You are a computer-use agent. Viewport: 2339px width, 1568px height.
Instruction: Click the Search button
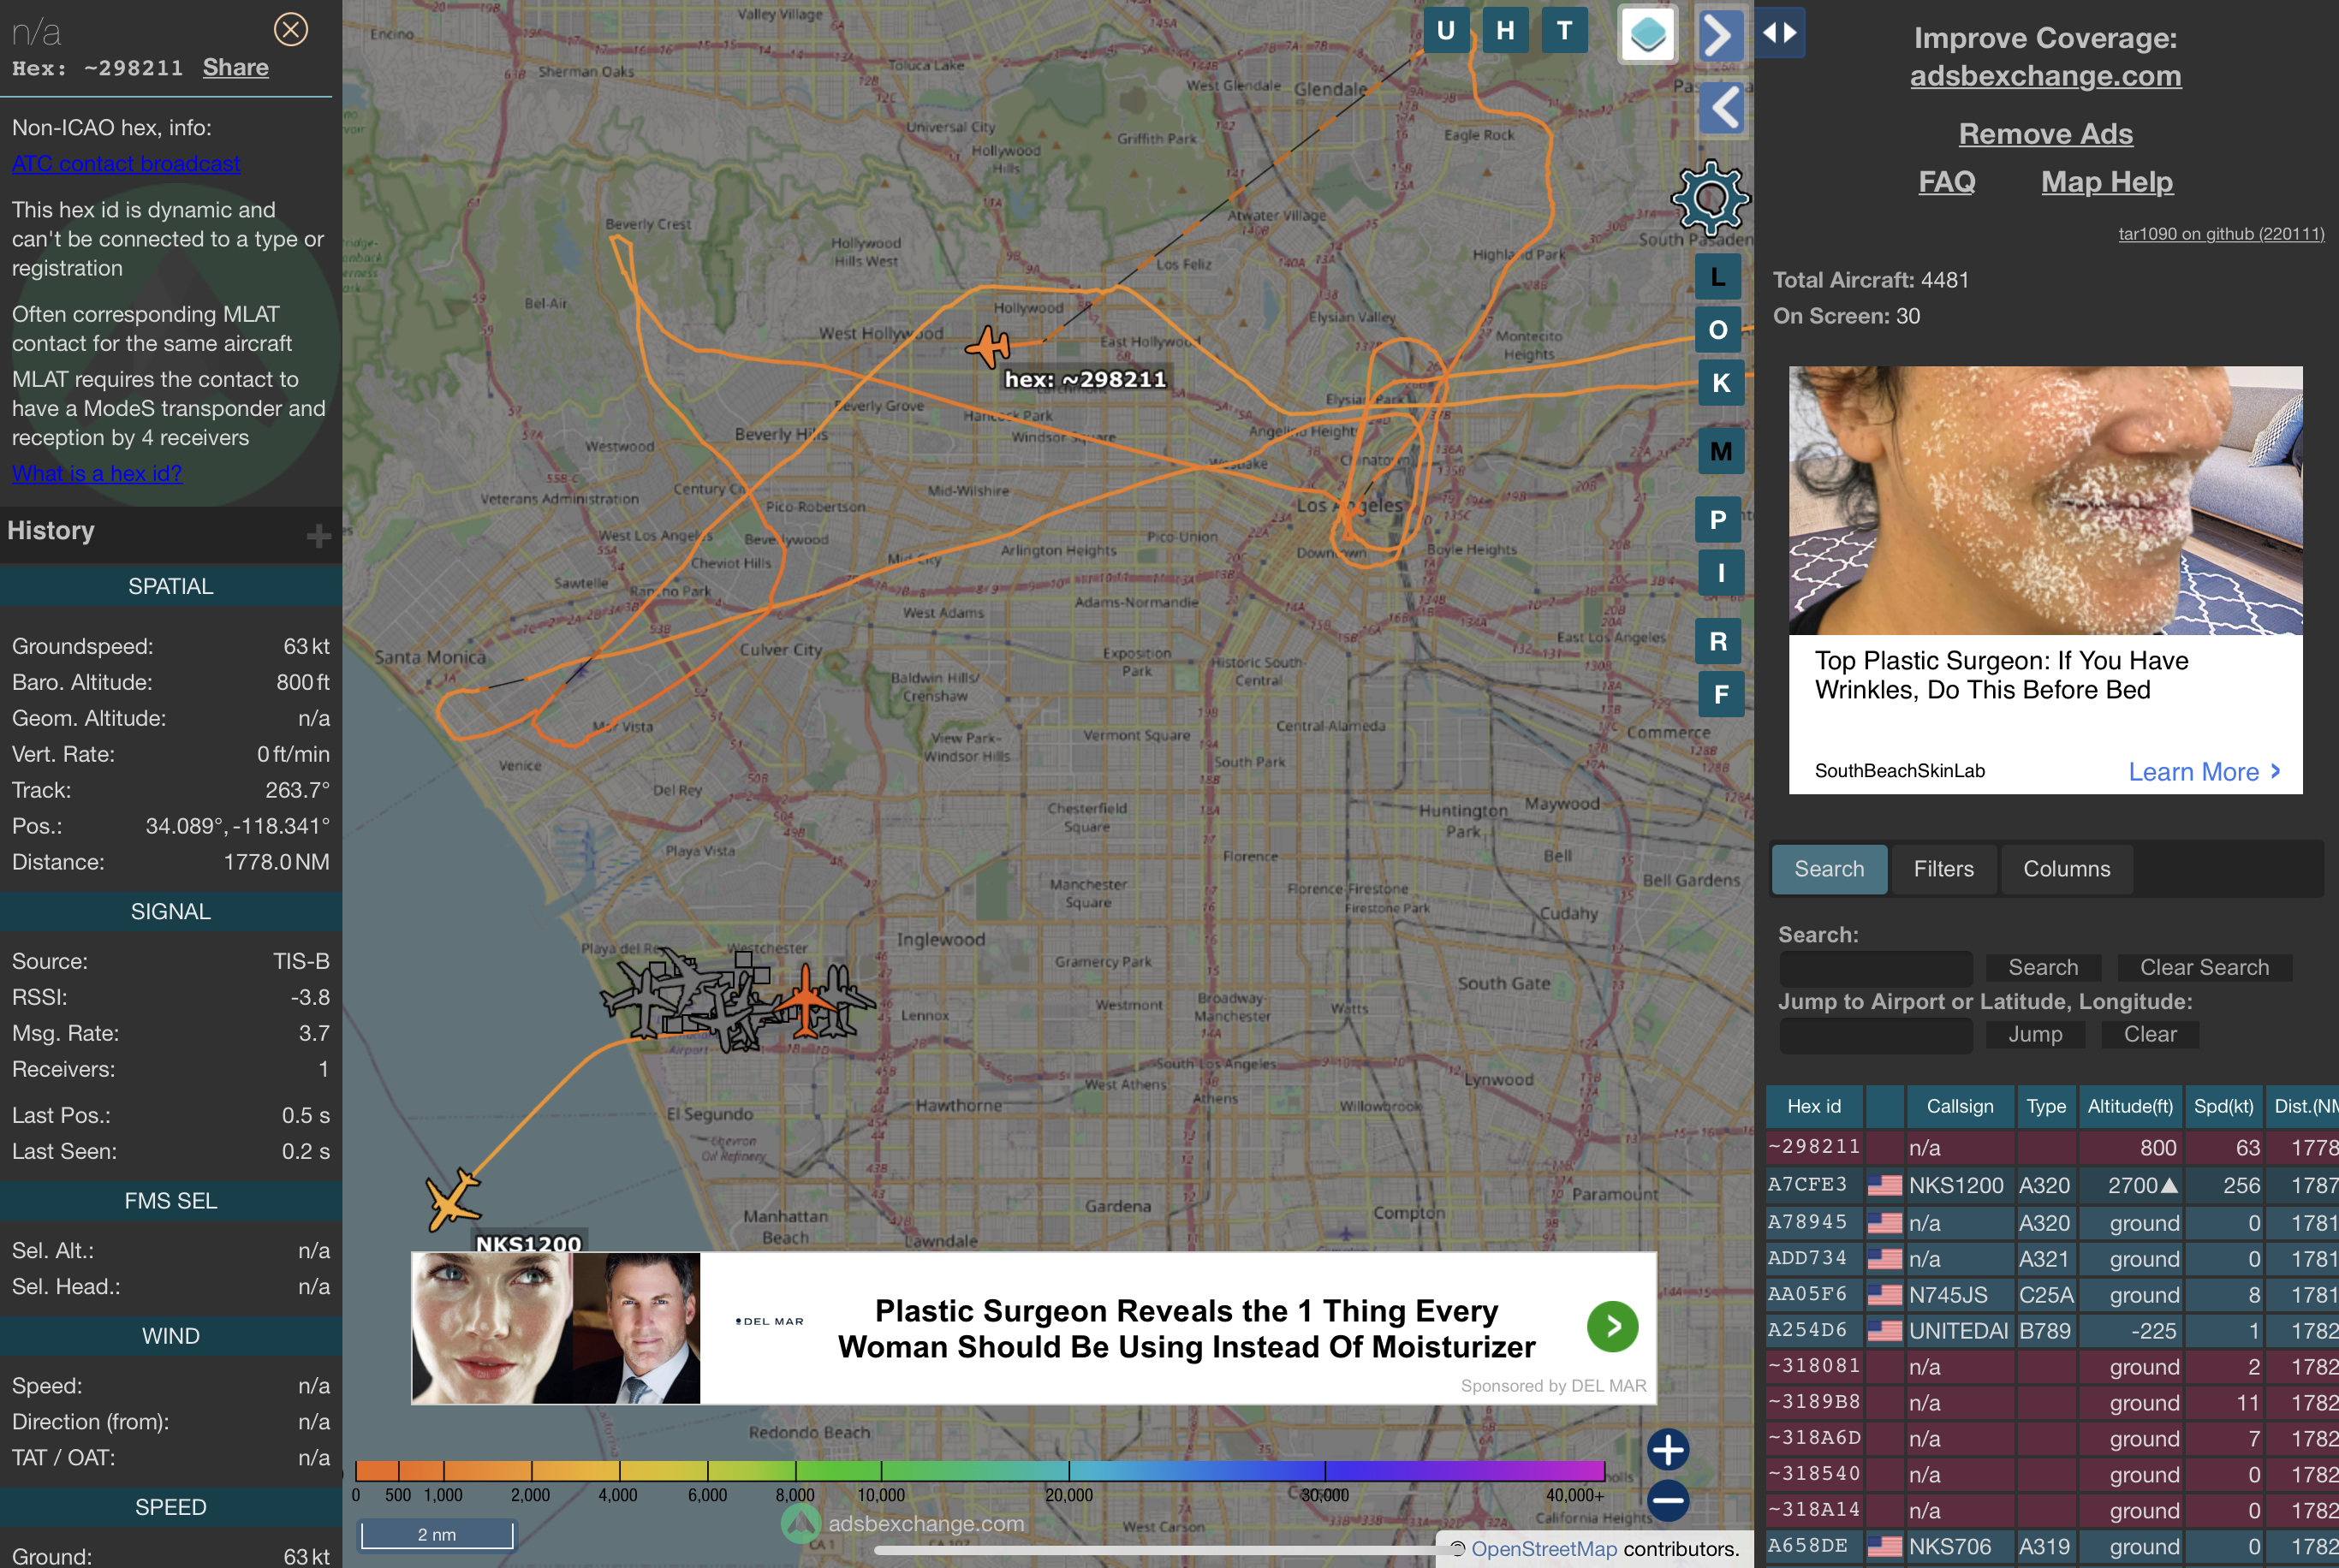[2042, 967]
